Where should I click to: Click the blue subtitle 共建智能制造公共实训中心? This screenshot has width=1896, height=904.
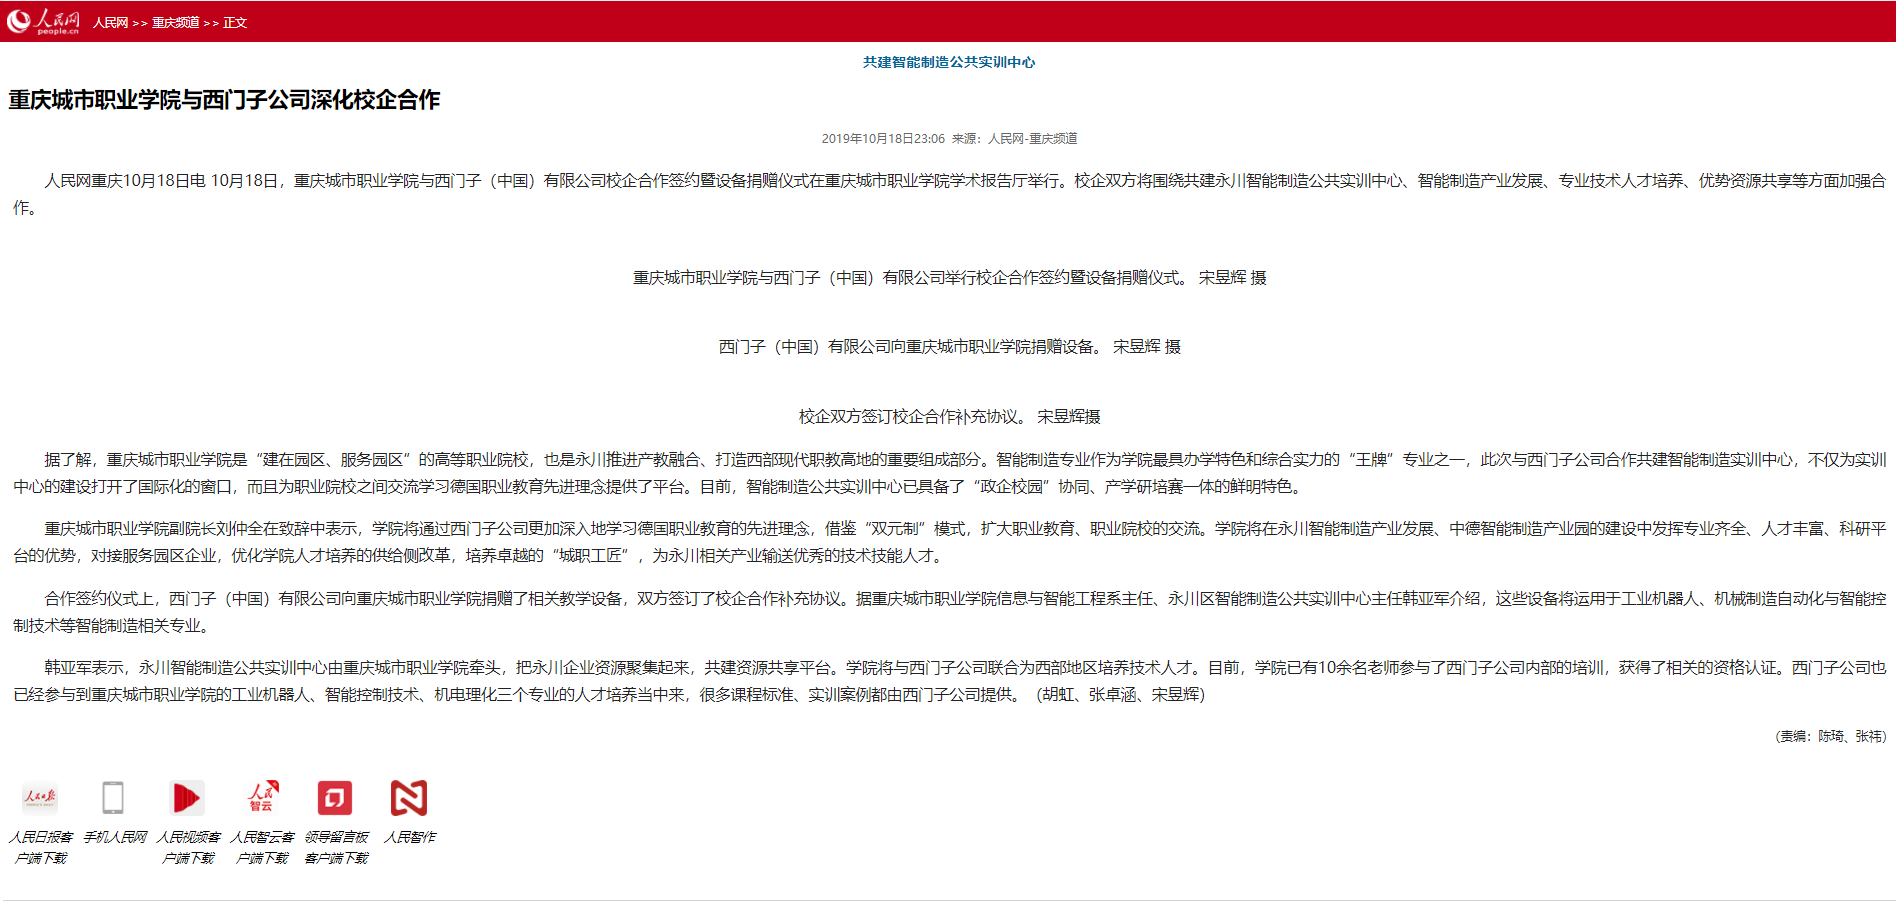[x=948, y=62]
